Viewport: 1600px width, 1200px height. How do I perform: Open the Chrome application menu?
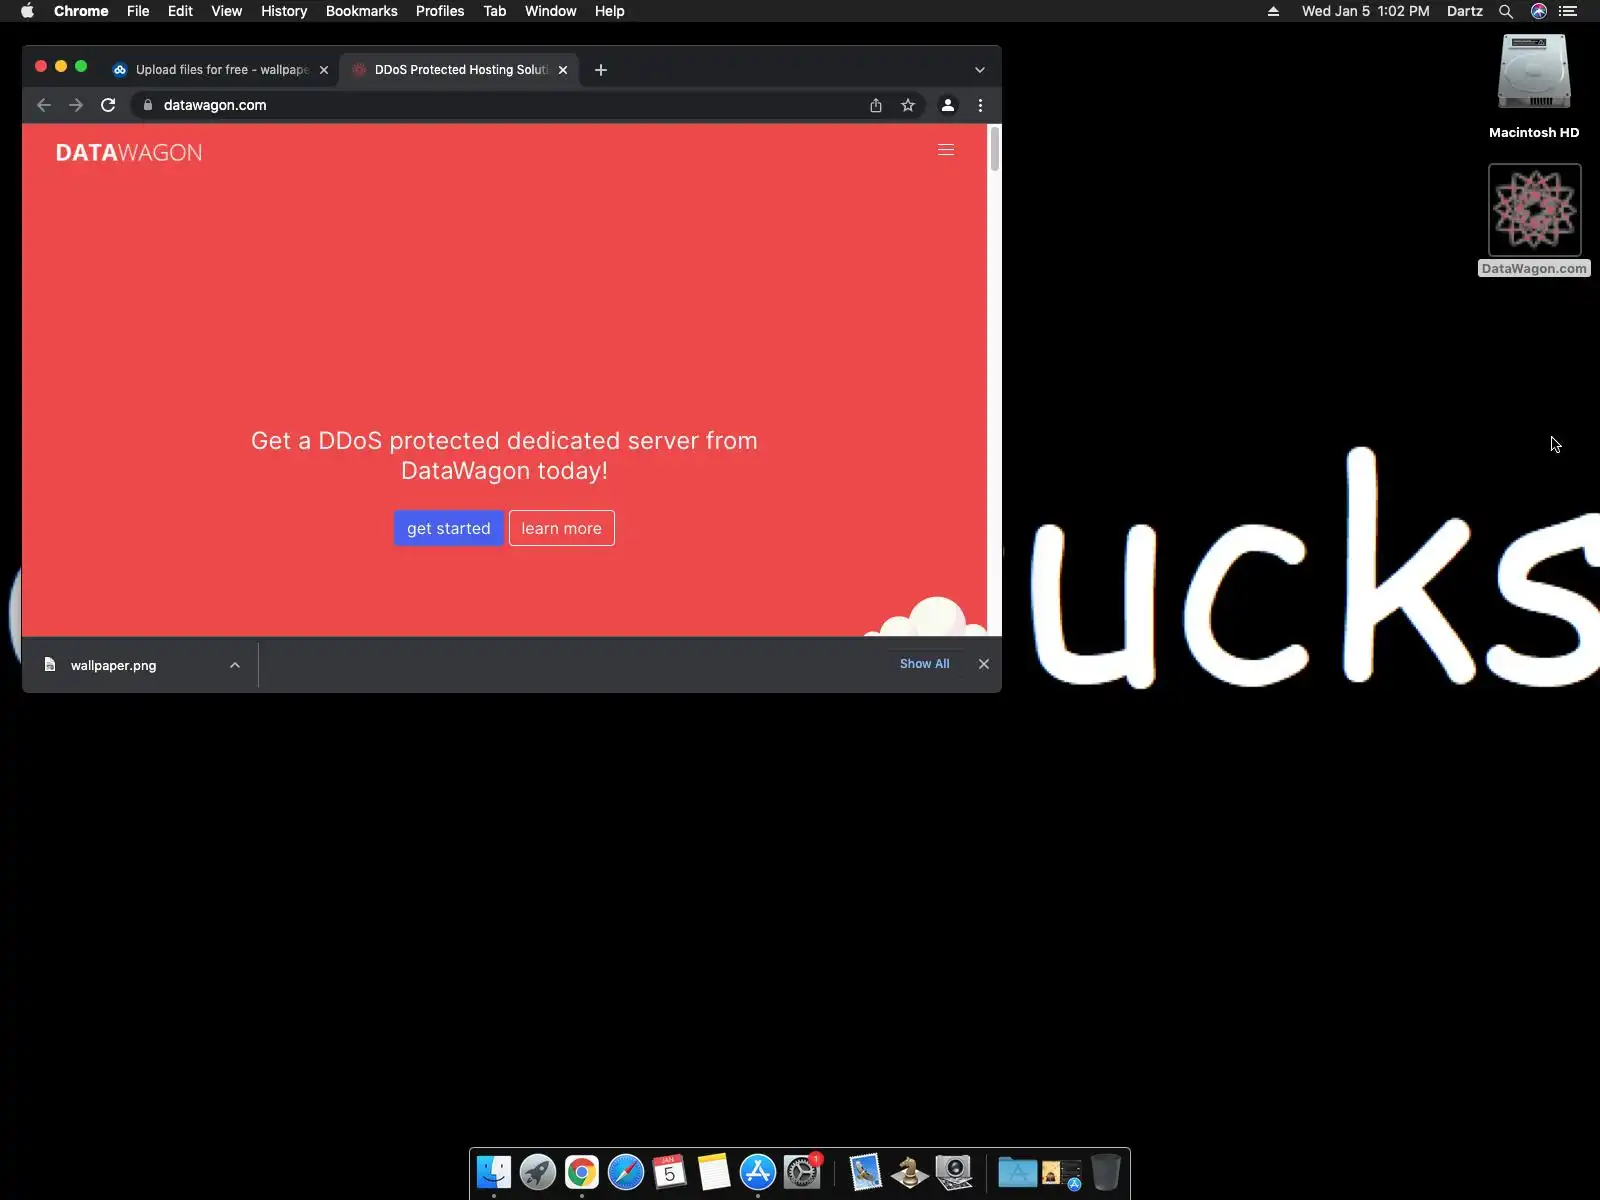point(81,11)
